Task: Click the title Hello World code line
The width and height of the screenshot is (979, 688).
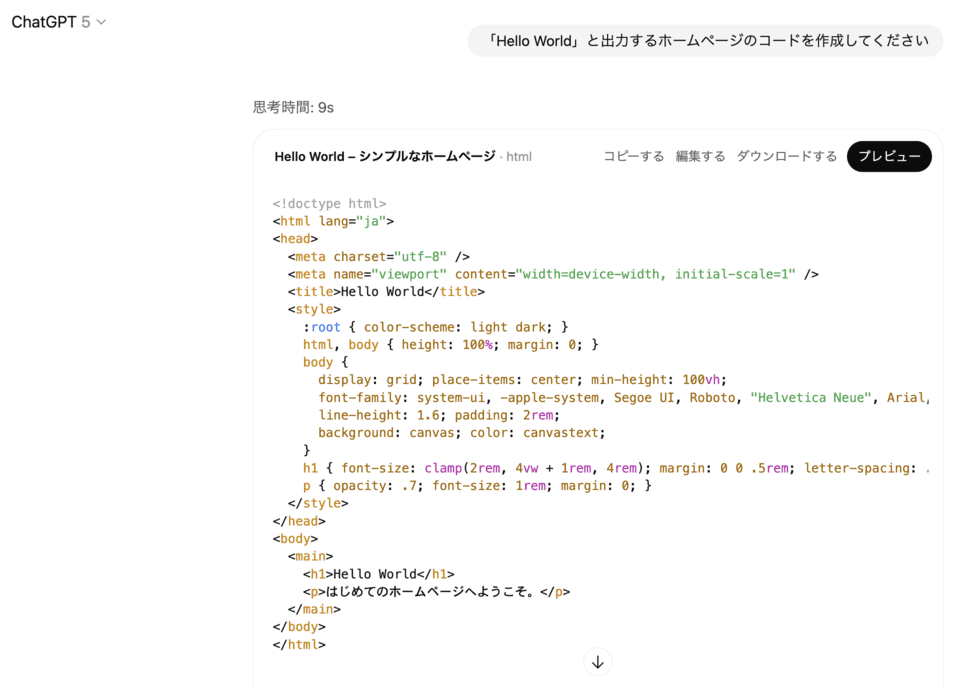Action: click(x=386, y=292)
